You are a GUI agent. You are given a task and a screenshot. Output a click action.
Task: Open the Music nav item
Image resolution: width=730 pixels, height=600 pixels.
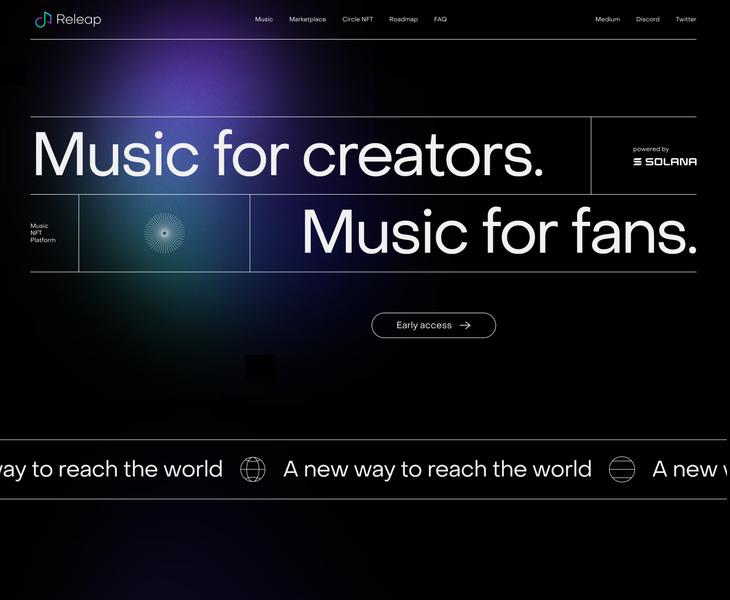coord(264,19)
